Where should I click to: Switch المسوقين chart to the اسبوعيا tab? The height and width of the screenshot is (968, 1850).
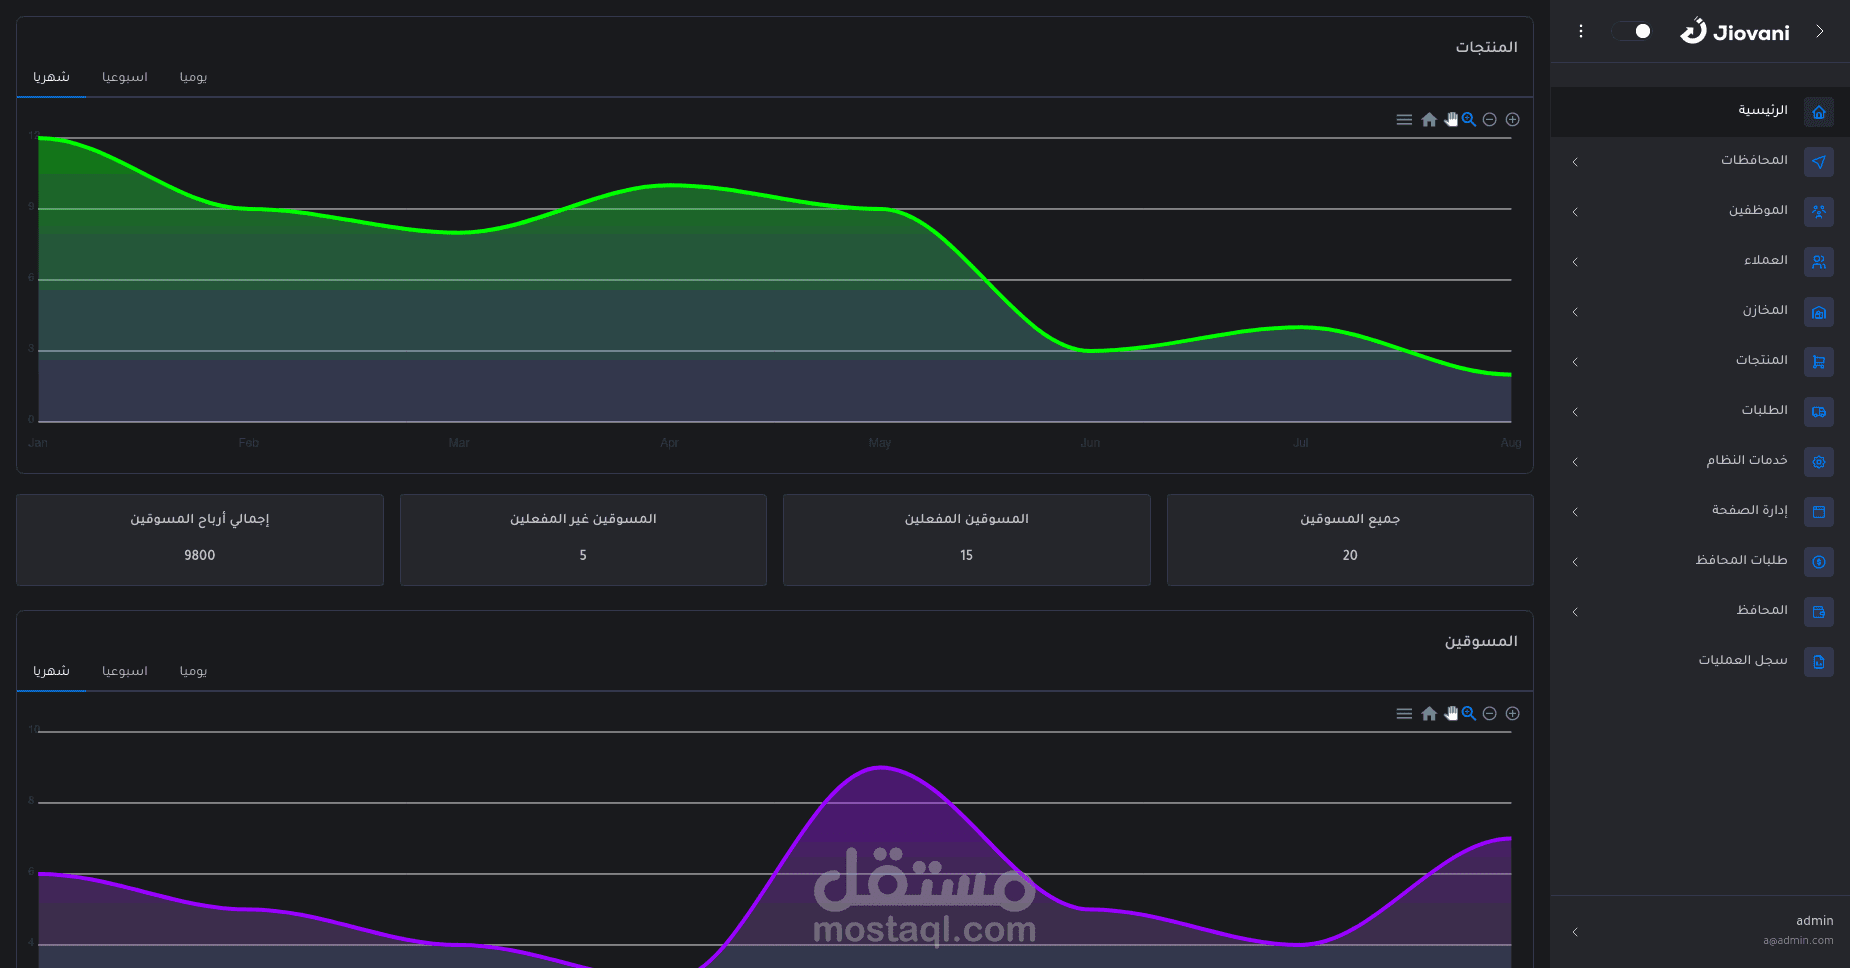[125, 671]
